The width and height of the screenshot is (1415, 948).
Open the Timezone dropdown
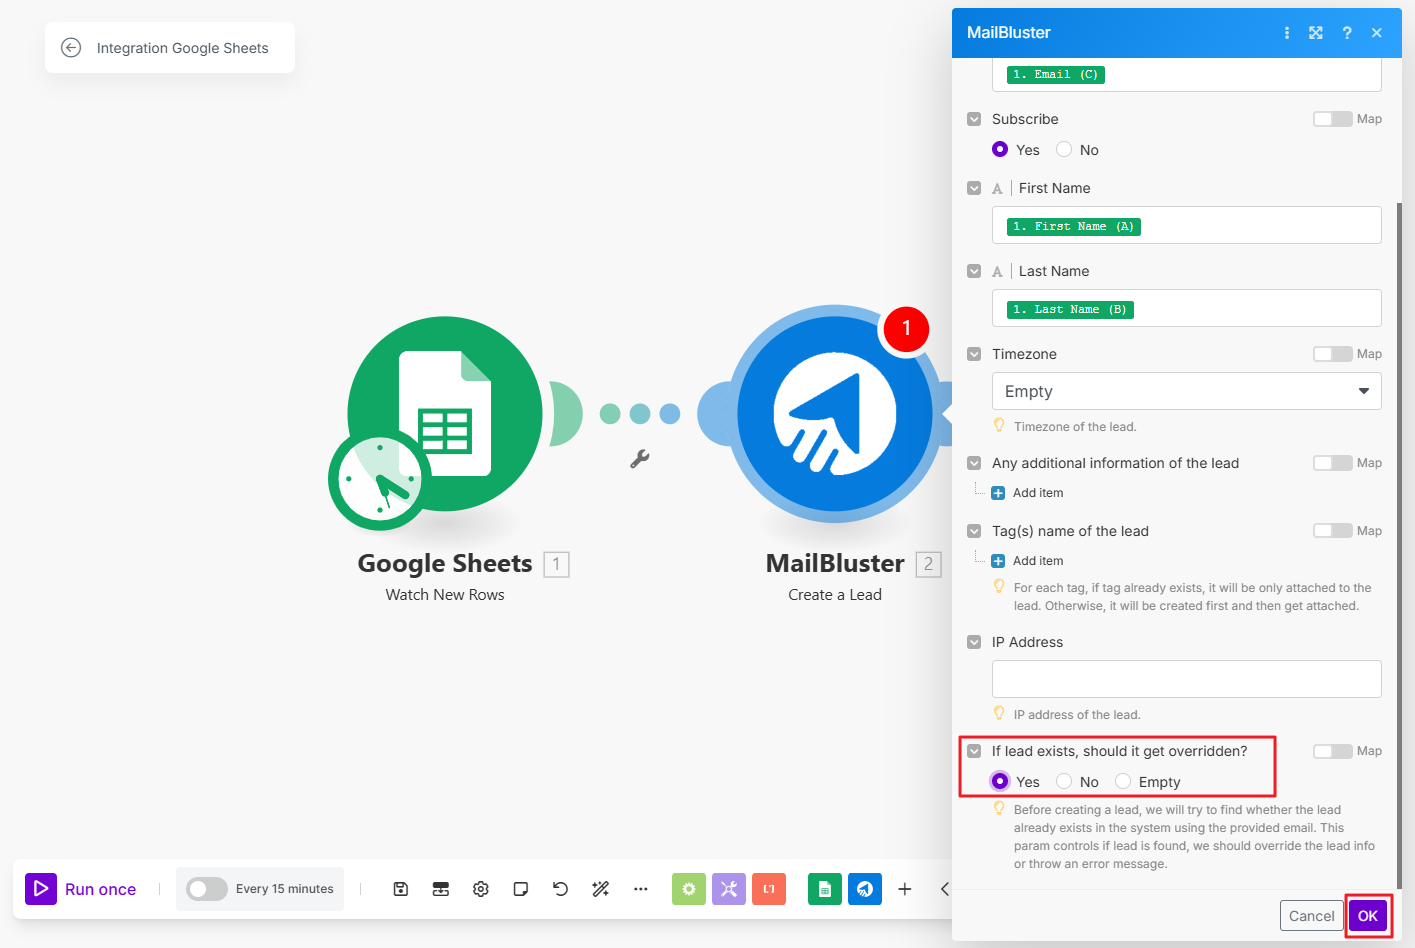pos(1186,391)
